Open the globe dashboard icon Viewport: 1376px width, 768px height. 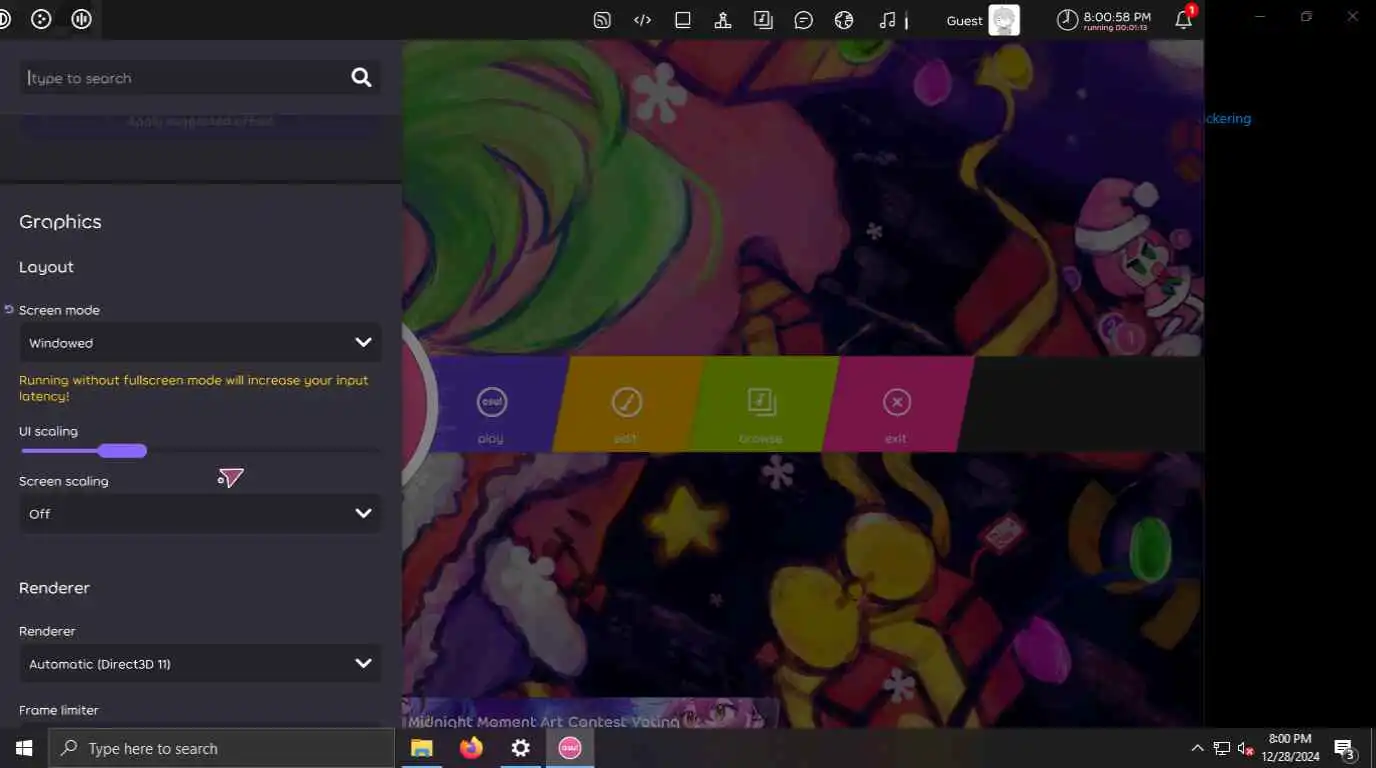[844, 20]
